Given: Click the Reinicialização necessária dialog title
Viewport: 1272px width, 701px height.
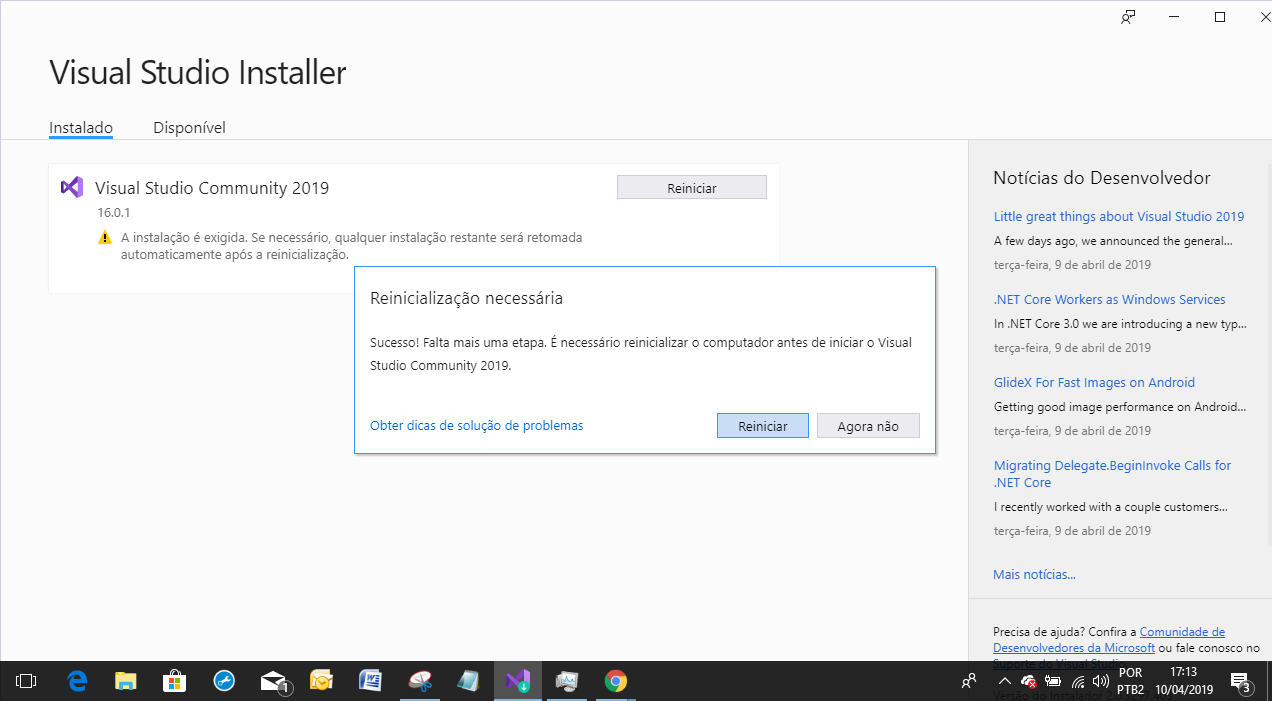Looking at the screenshot, I should [x=466, y=298].
